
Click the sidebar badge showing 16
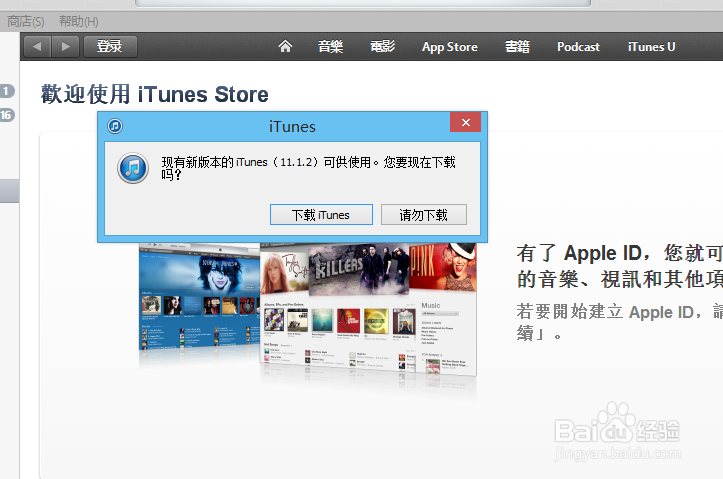[x=6, y=115]
